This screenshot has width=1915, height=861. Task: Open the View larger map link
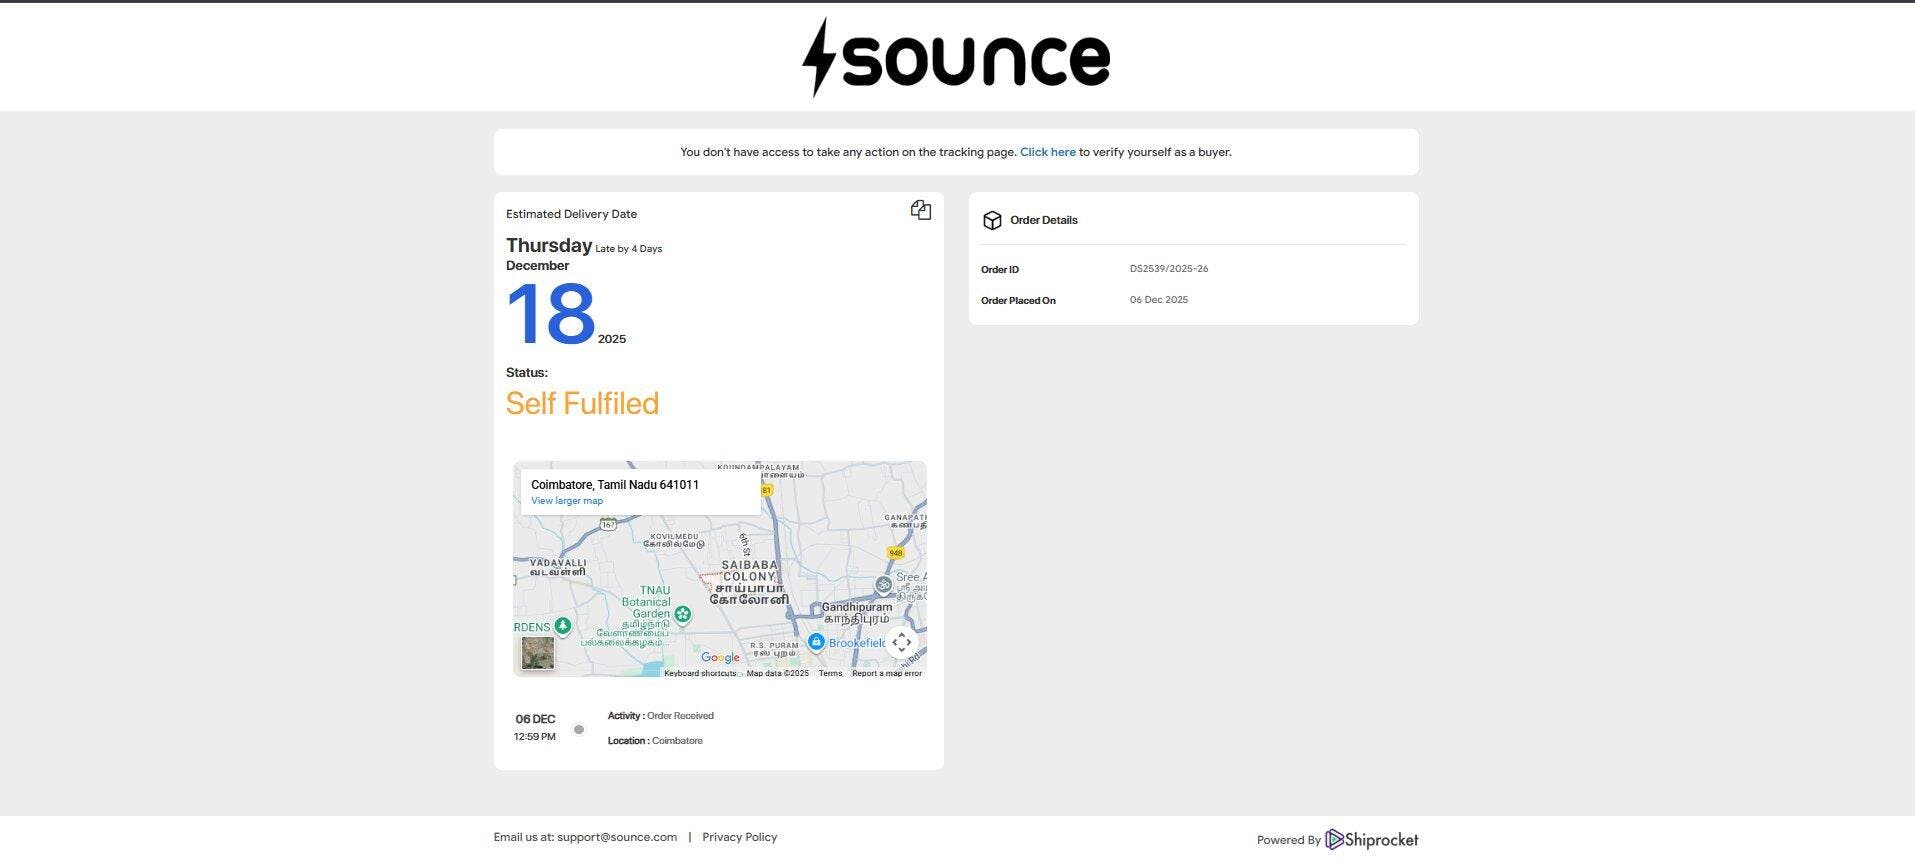(x=566, y=501)
